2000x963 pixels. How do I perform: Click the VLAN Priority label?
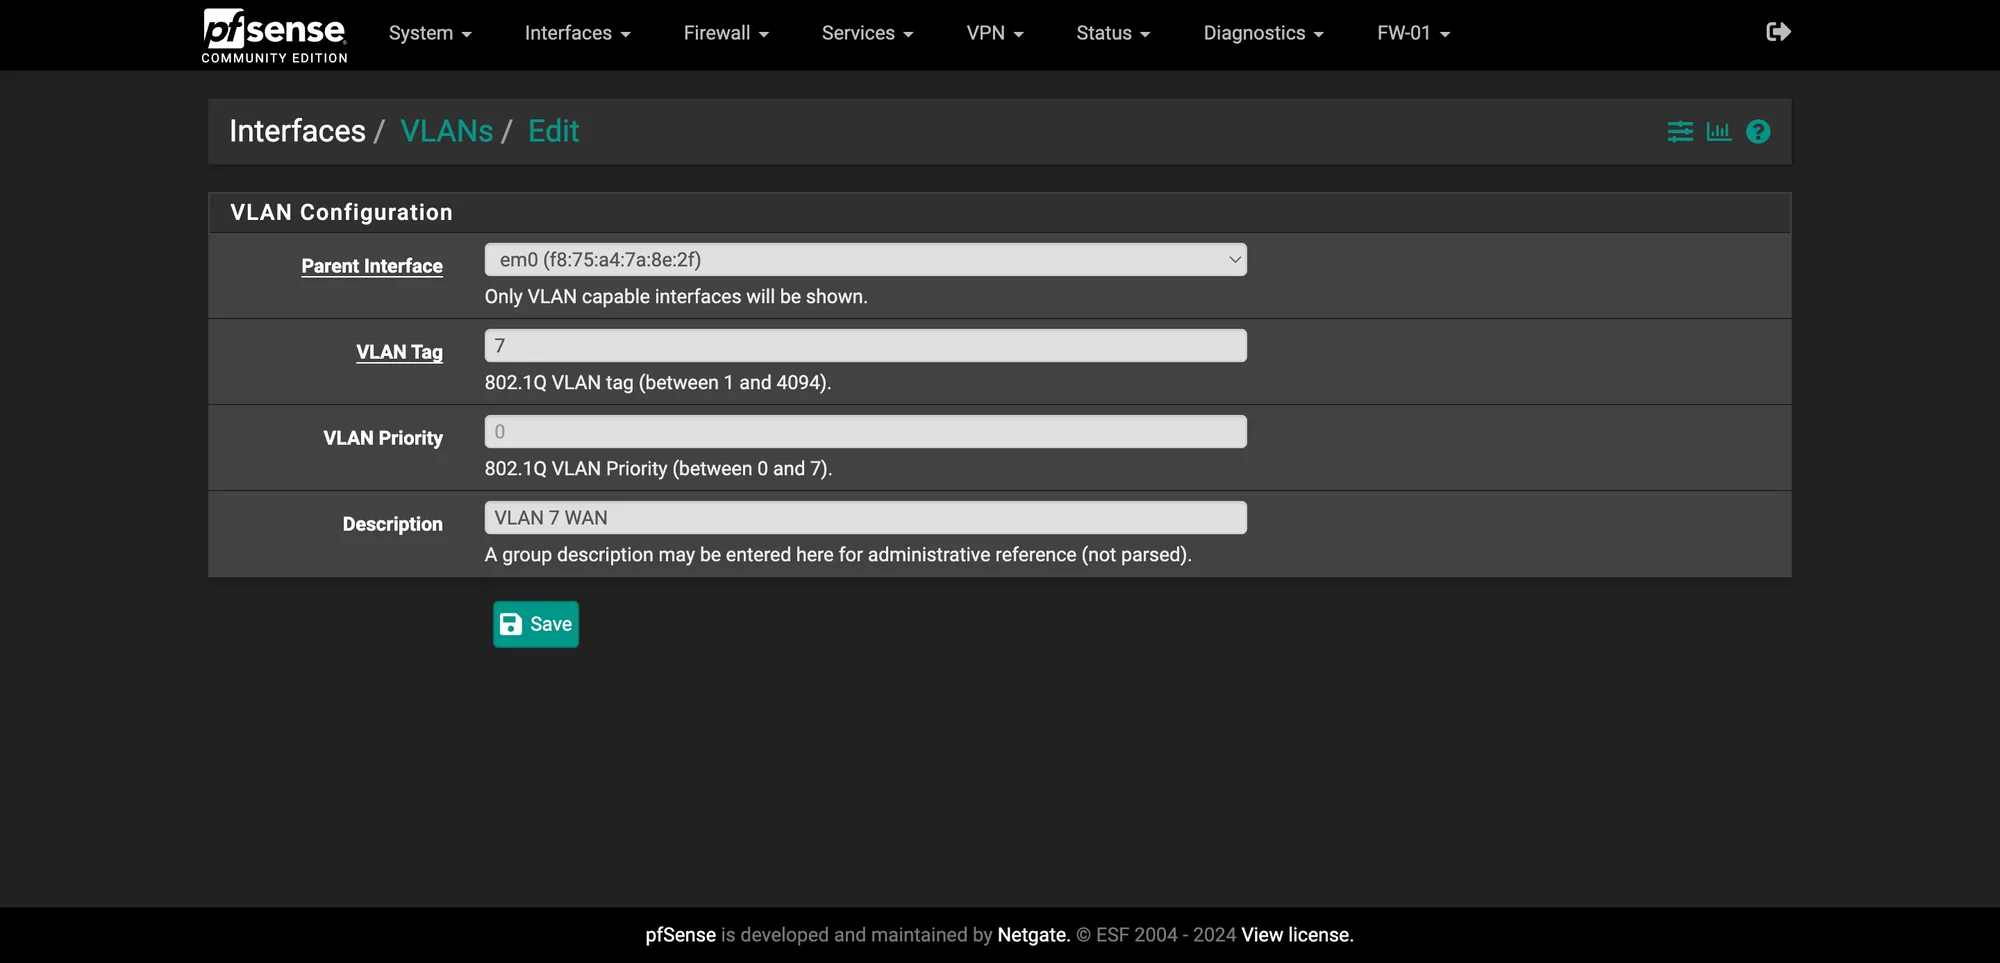point(383,438)
